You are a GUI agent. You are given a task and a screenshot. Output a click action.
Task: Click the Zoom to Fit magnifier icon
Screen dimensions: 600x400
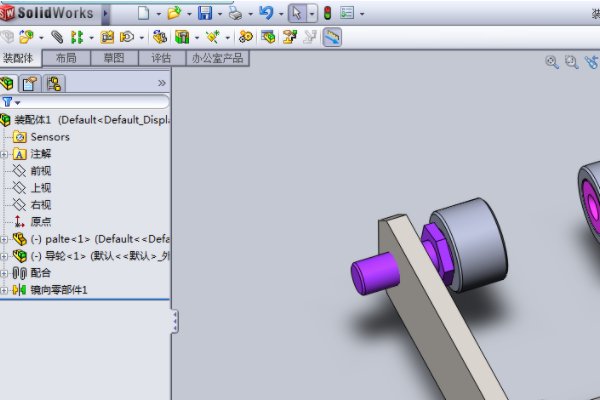coord(551,62)
